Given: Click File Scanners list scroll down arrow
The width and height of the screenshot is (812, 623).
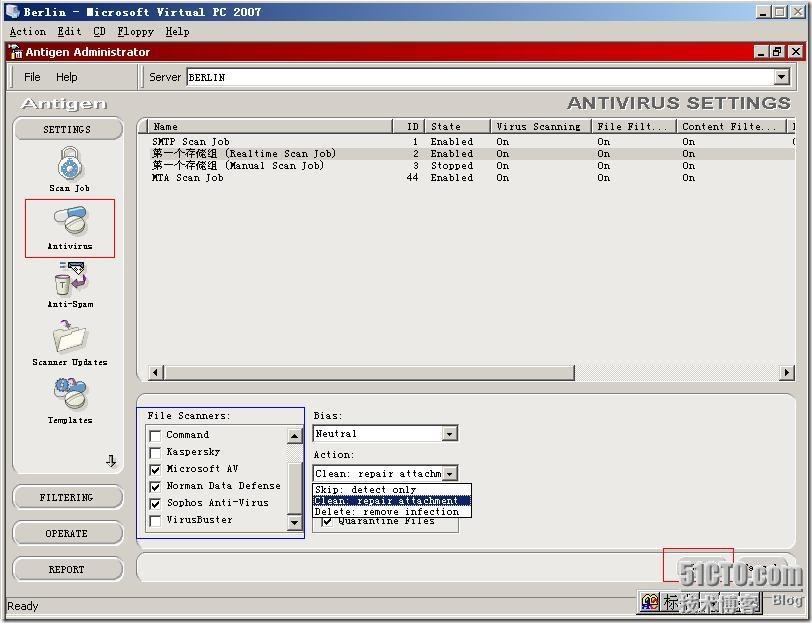Looking at the screenshot, I should [294, 522].
